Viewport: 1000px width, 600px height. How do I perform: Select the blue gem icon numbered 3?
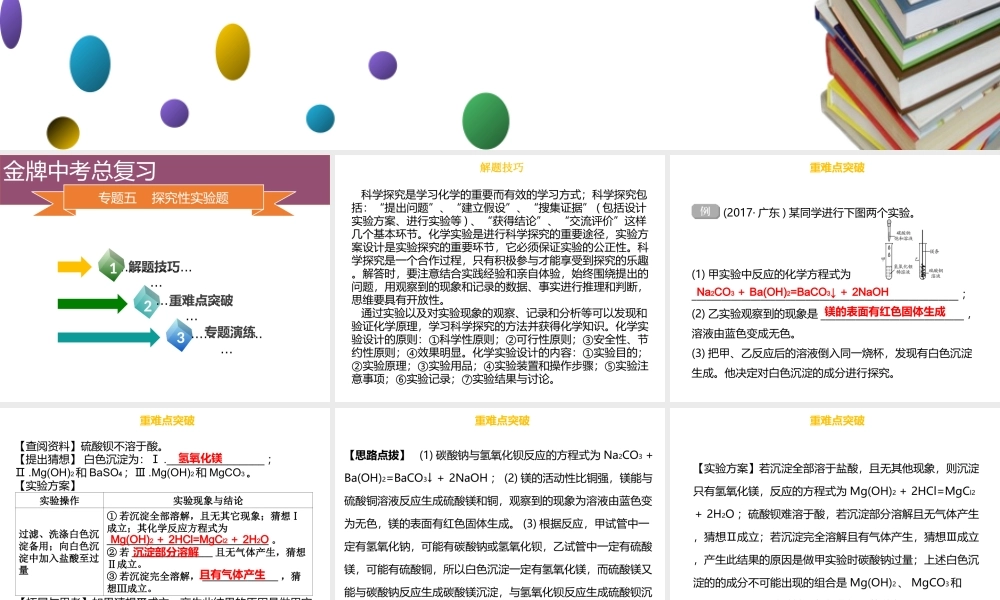click(x=180, y=335)
